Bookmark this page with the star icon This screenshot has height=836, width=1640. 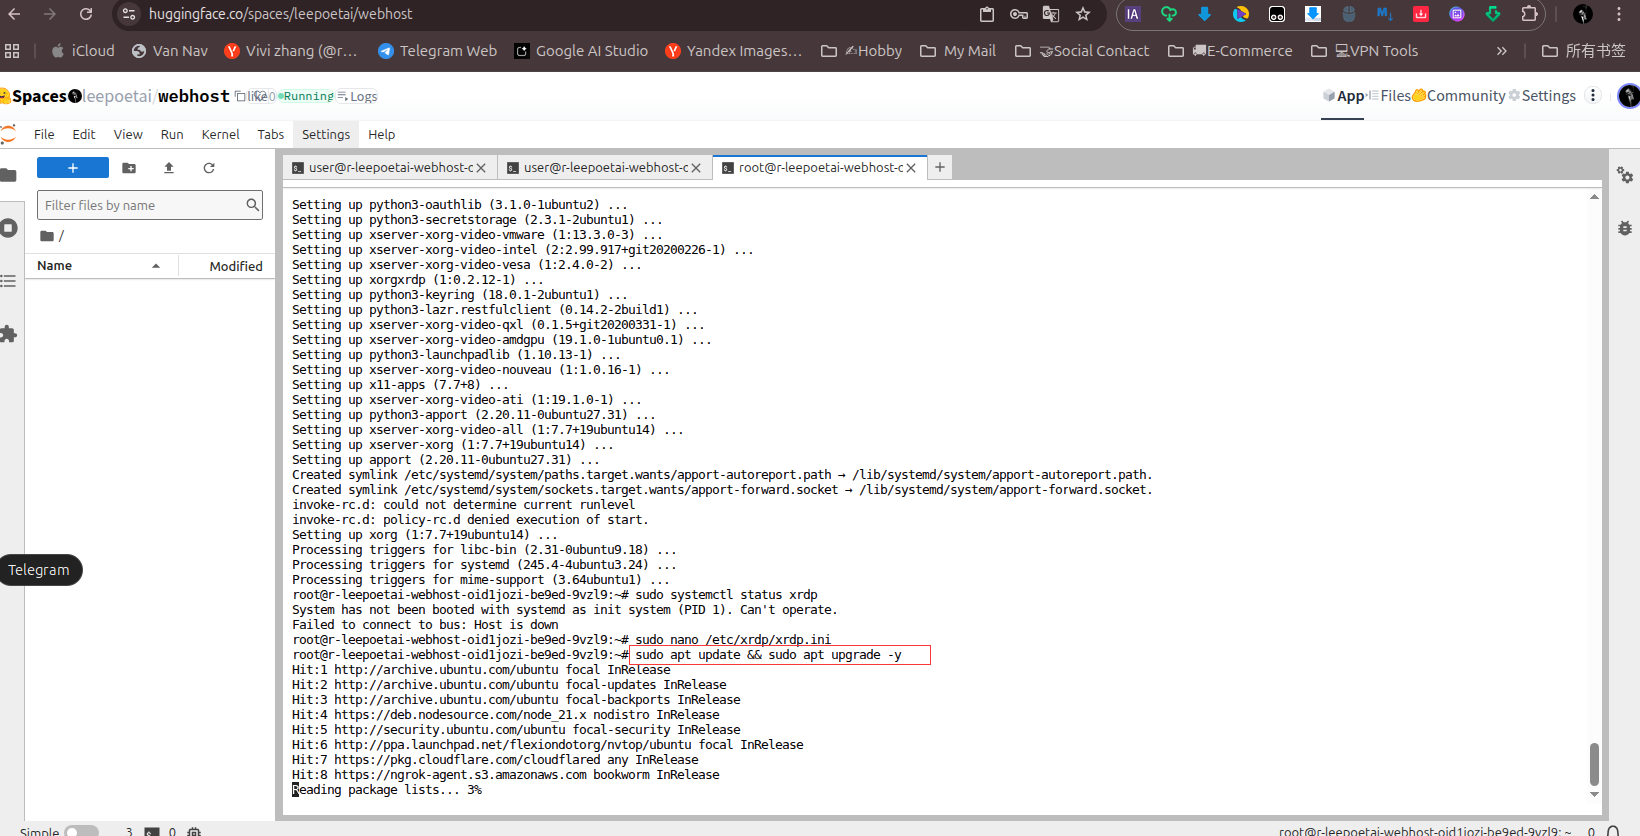pos(1083,14)
